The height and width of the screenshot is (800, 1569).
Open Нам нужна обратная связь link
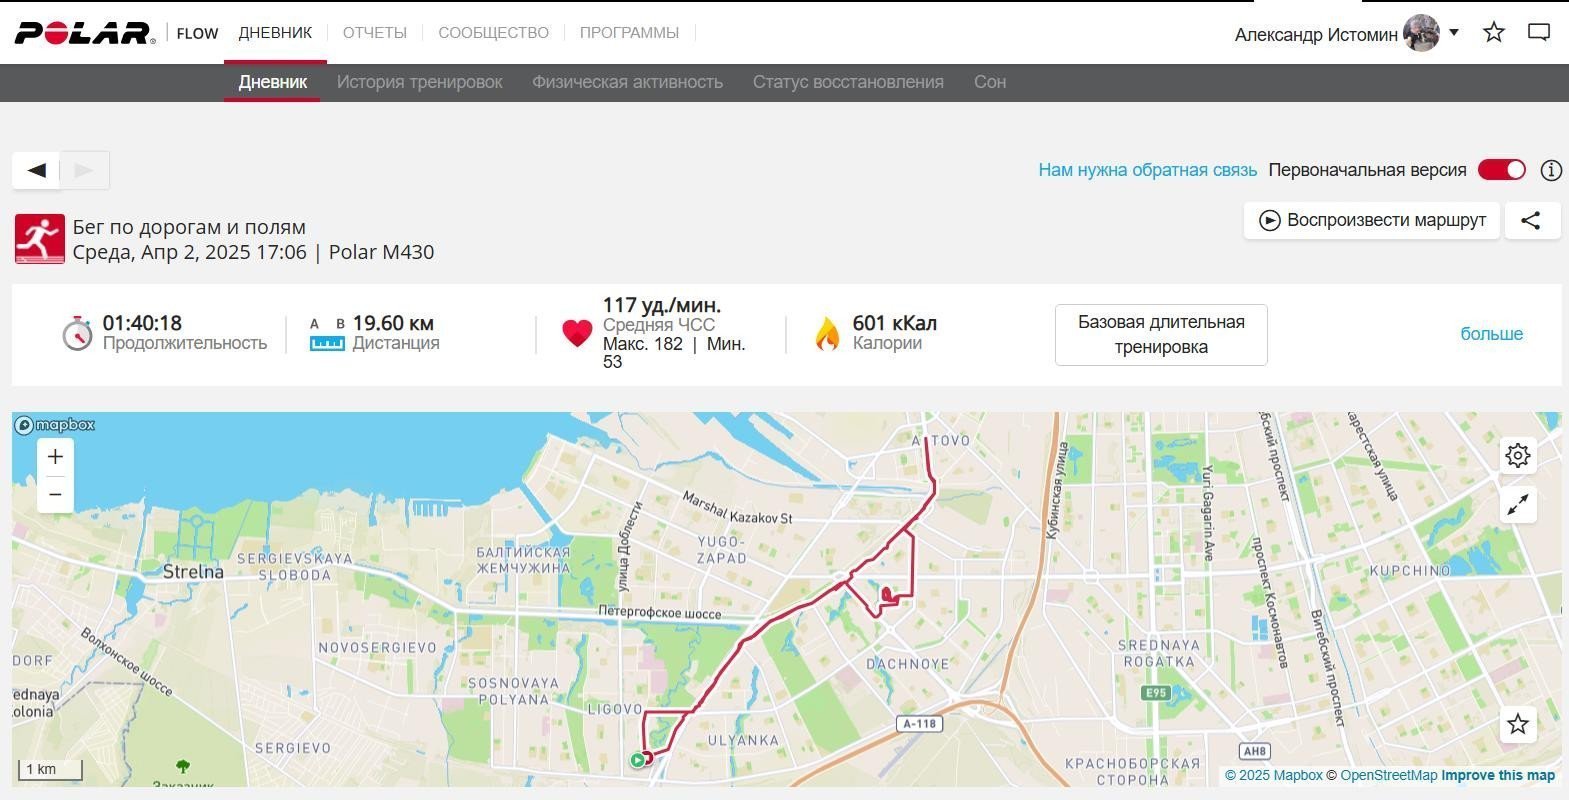pos(1148,170)
